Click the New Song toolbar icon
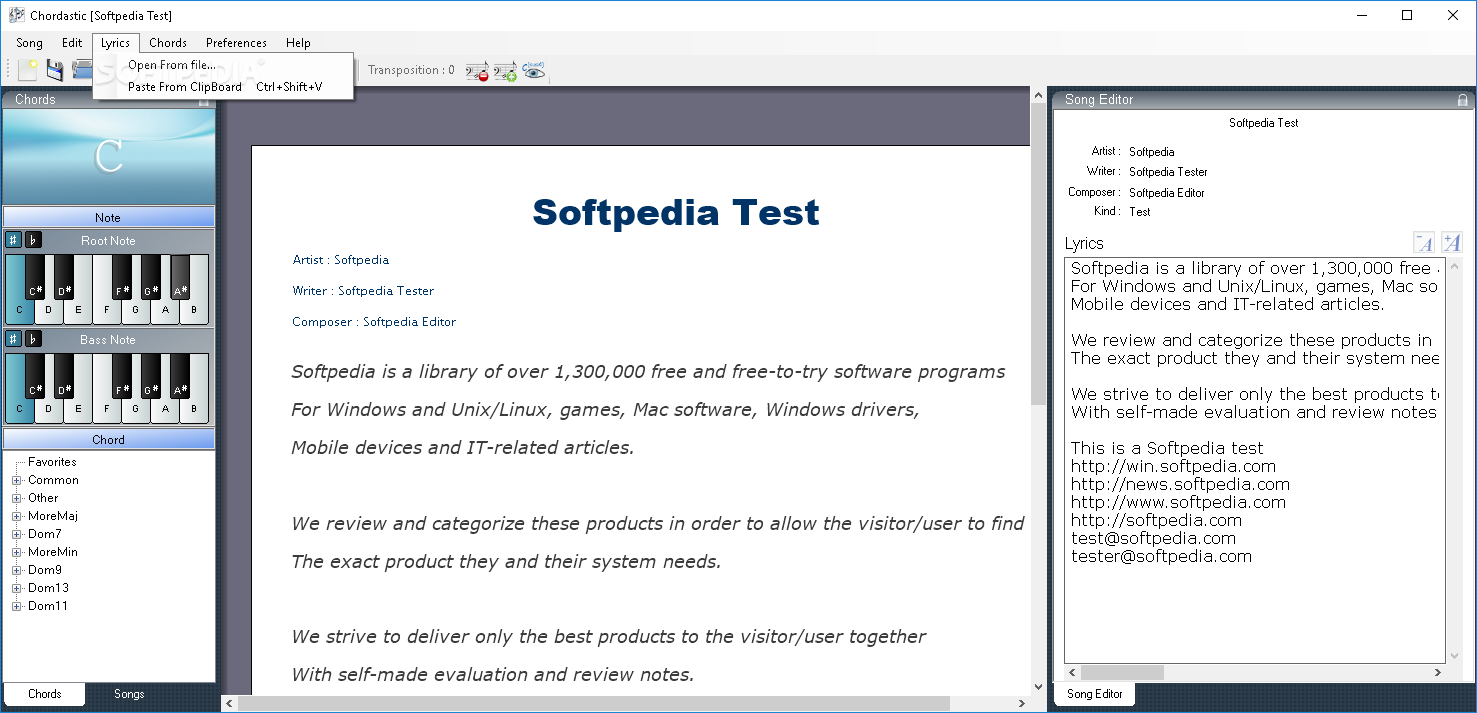The image size is (1477, 713). click(x=28, y=70)
